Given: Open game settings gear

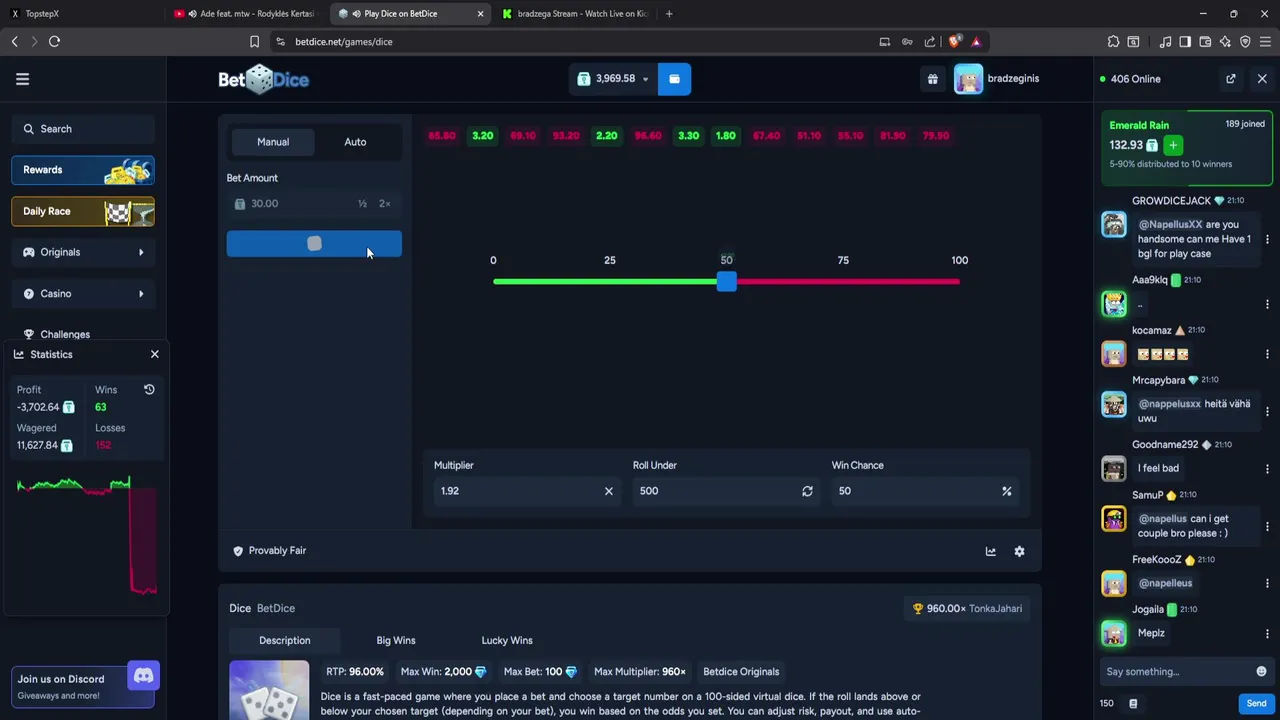Looking at the screenshot, I should click(x=1019, y=551).
